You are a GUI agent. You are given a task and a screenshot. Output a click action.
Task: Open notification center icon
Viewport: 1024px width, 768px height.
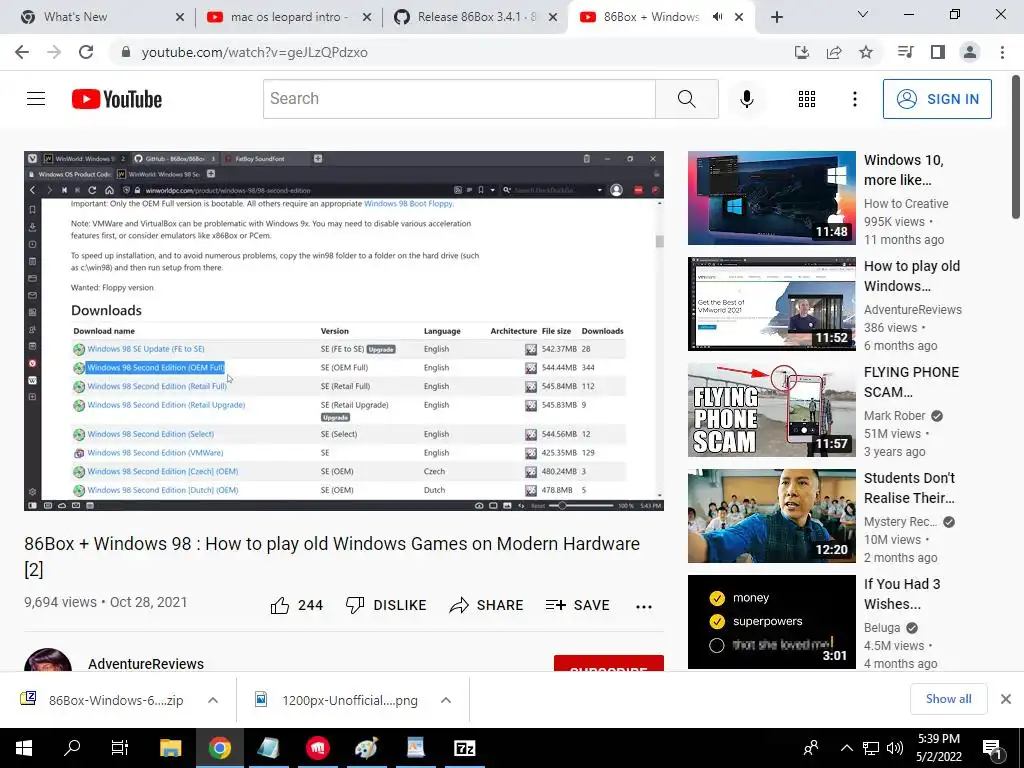[993, 749]
